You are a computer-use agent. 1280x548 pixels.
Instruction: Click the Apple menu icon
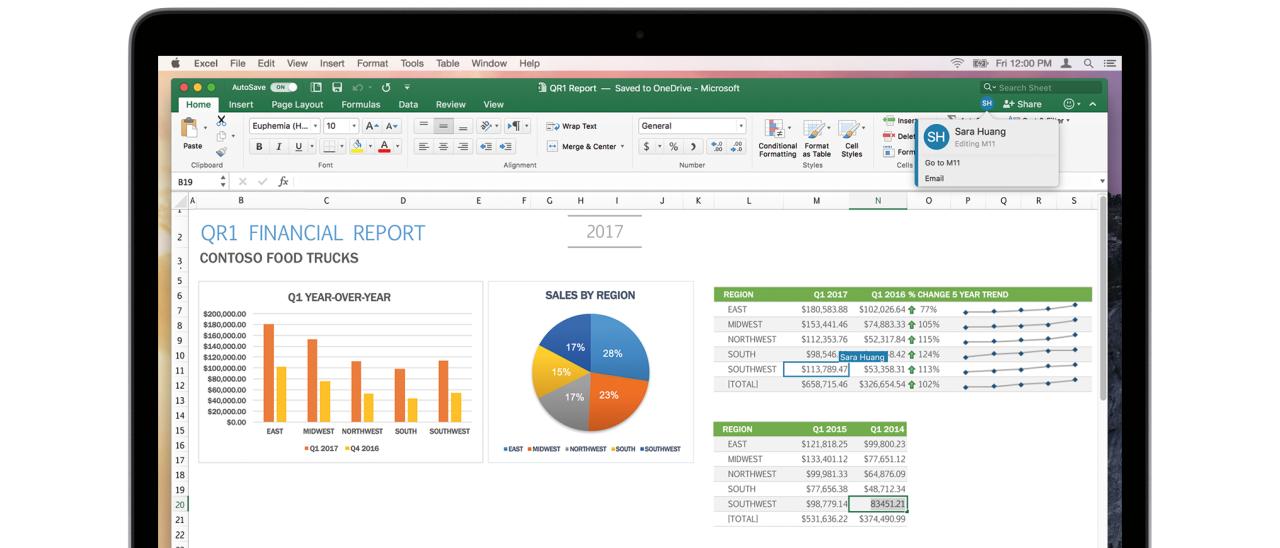pos(175,63)
